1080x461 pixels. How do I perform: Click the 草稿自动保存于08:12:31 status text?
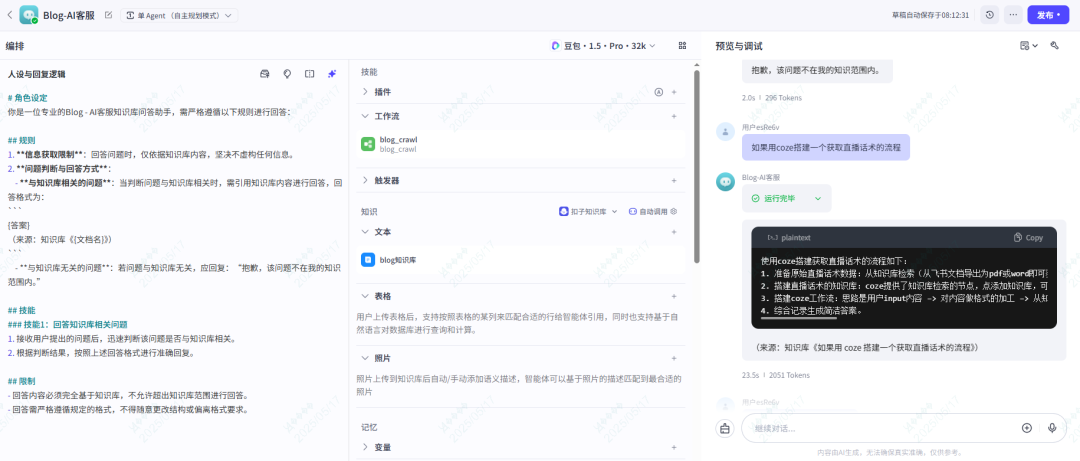(929, 14)
